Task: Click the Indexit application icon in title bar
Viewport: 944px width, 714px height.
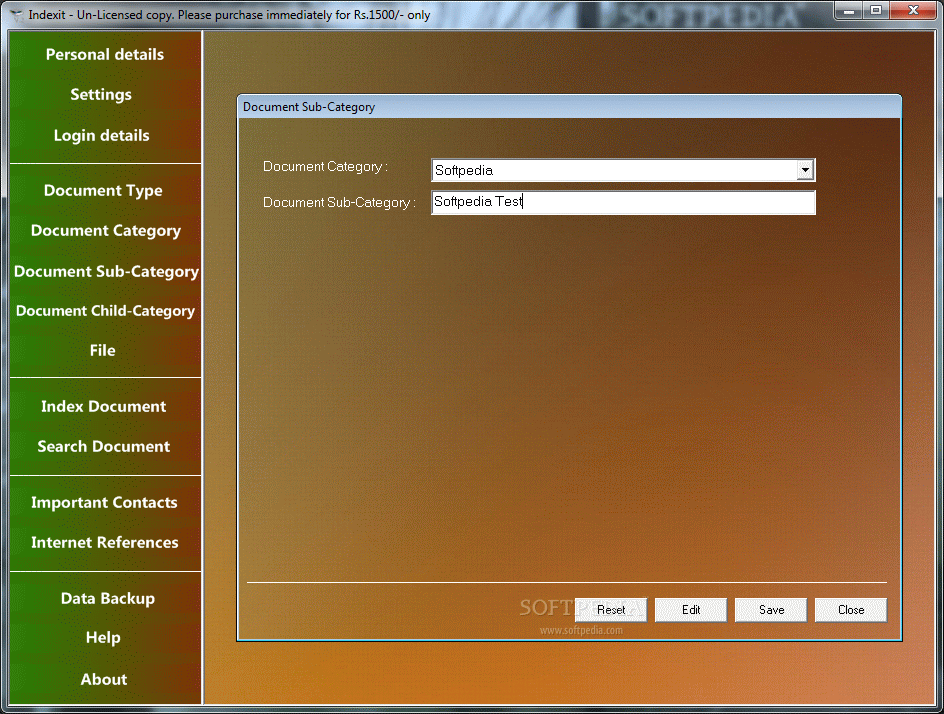Action: tap(17, 14)
